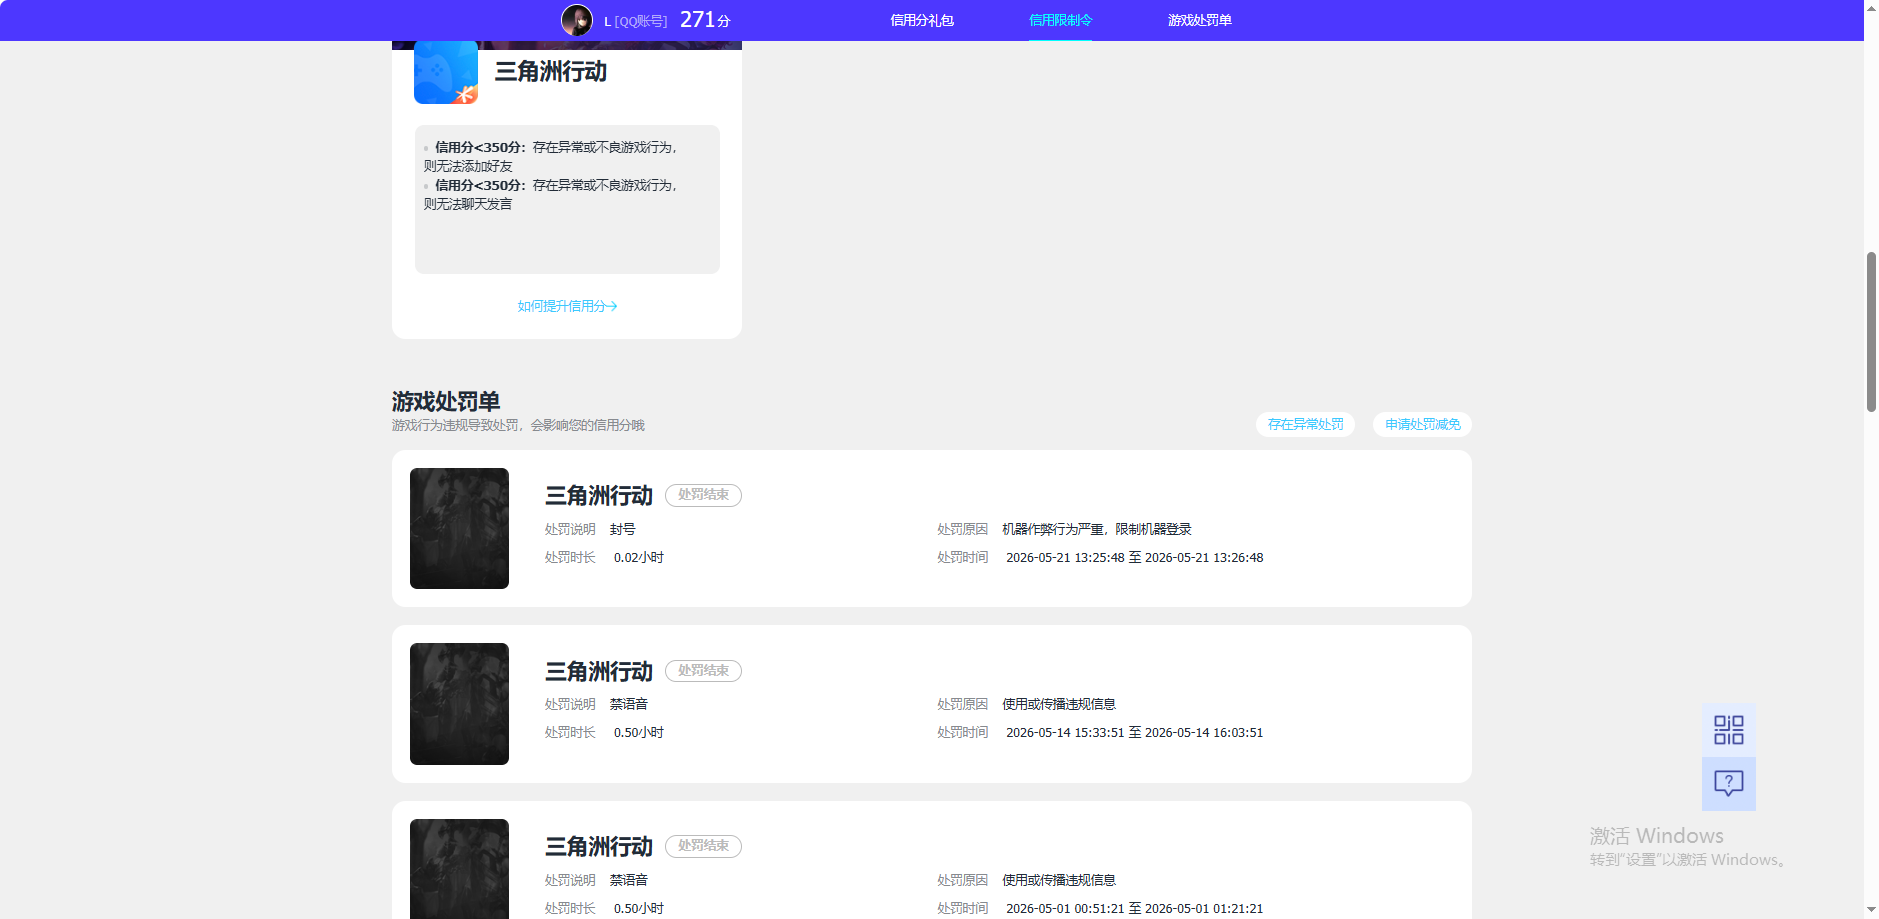This screenshot has height=919, width=1879.
Task: Click the time range starting "2026-05-21 13:25:48"
Action: pyautogui.click(x=1134, y=558)
